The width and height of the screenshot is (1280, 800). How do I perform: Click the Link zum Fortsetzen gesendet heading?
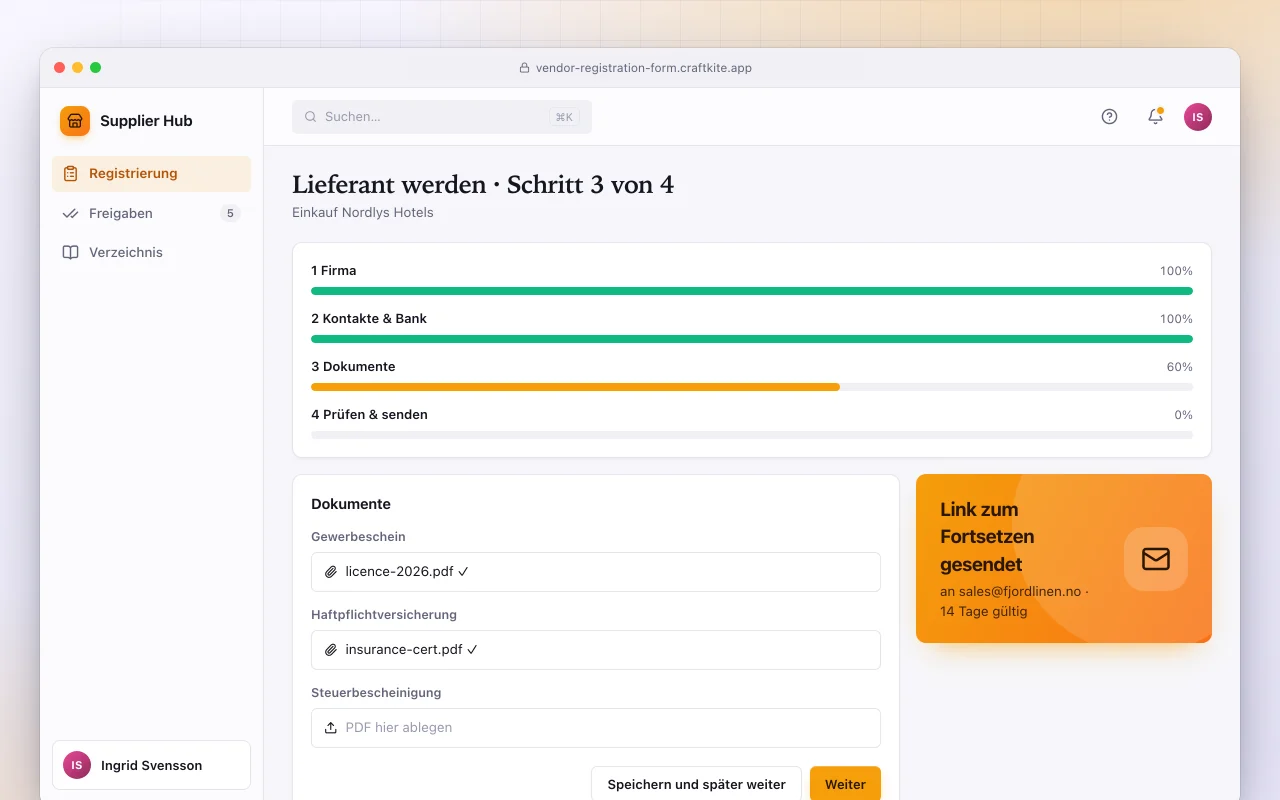987,537
